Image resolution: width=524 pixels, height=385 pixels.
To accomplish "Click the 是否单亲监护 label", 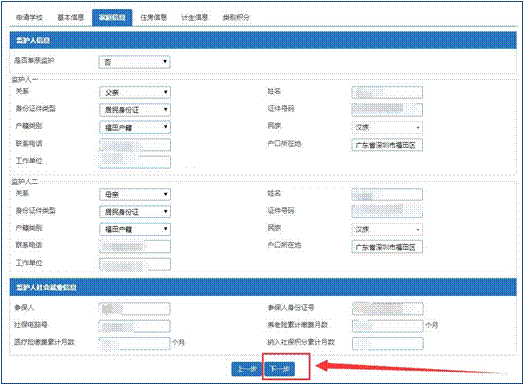I will click(x=34, y=60).
